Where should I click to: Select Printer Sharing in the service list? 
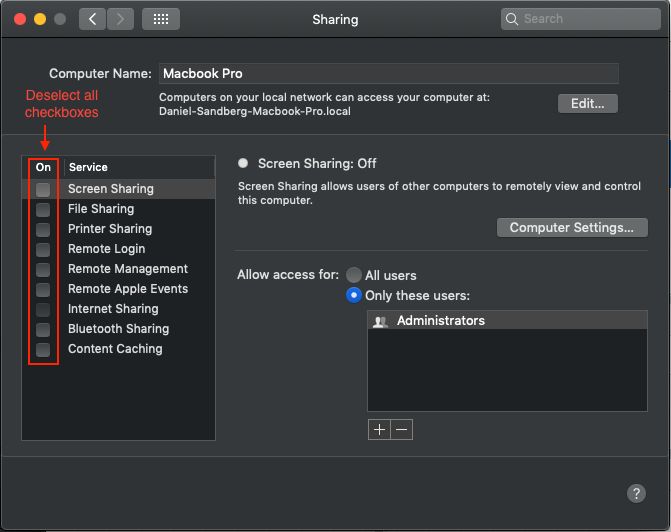119,229
